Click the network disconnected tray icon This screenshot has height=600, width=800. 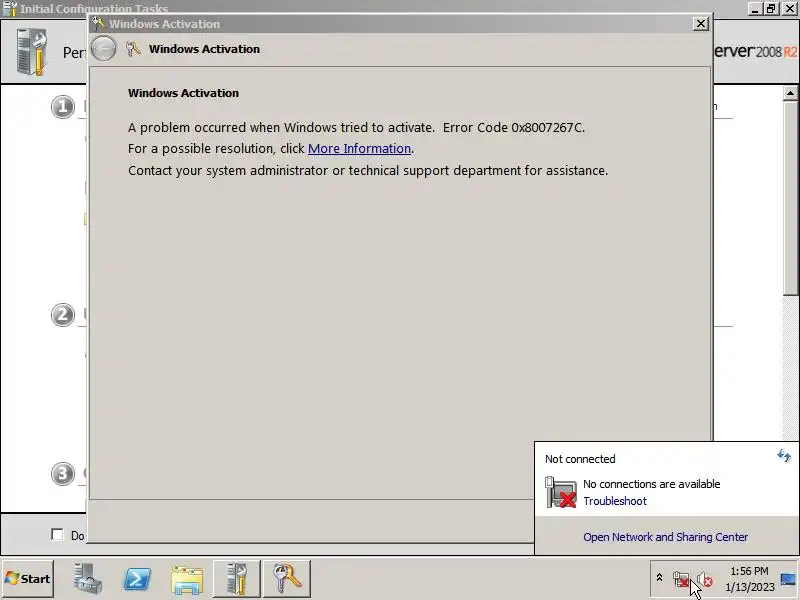point(681,580)
